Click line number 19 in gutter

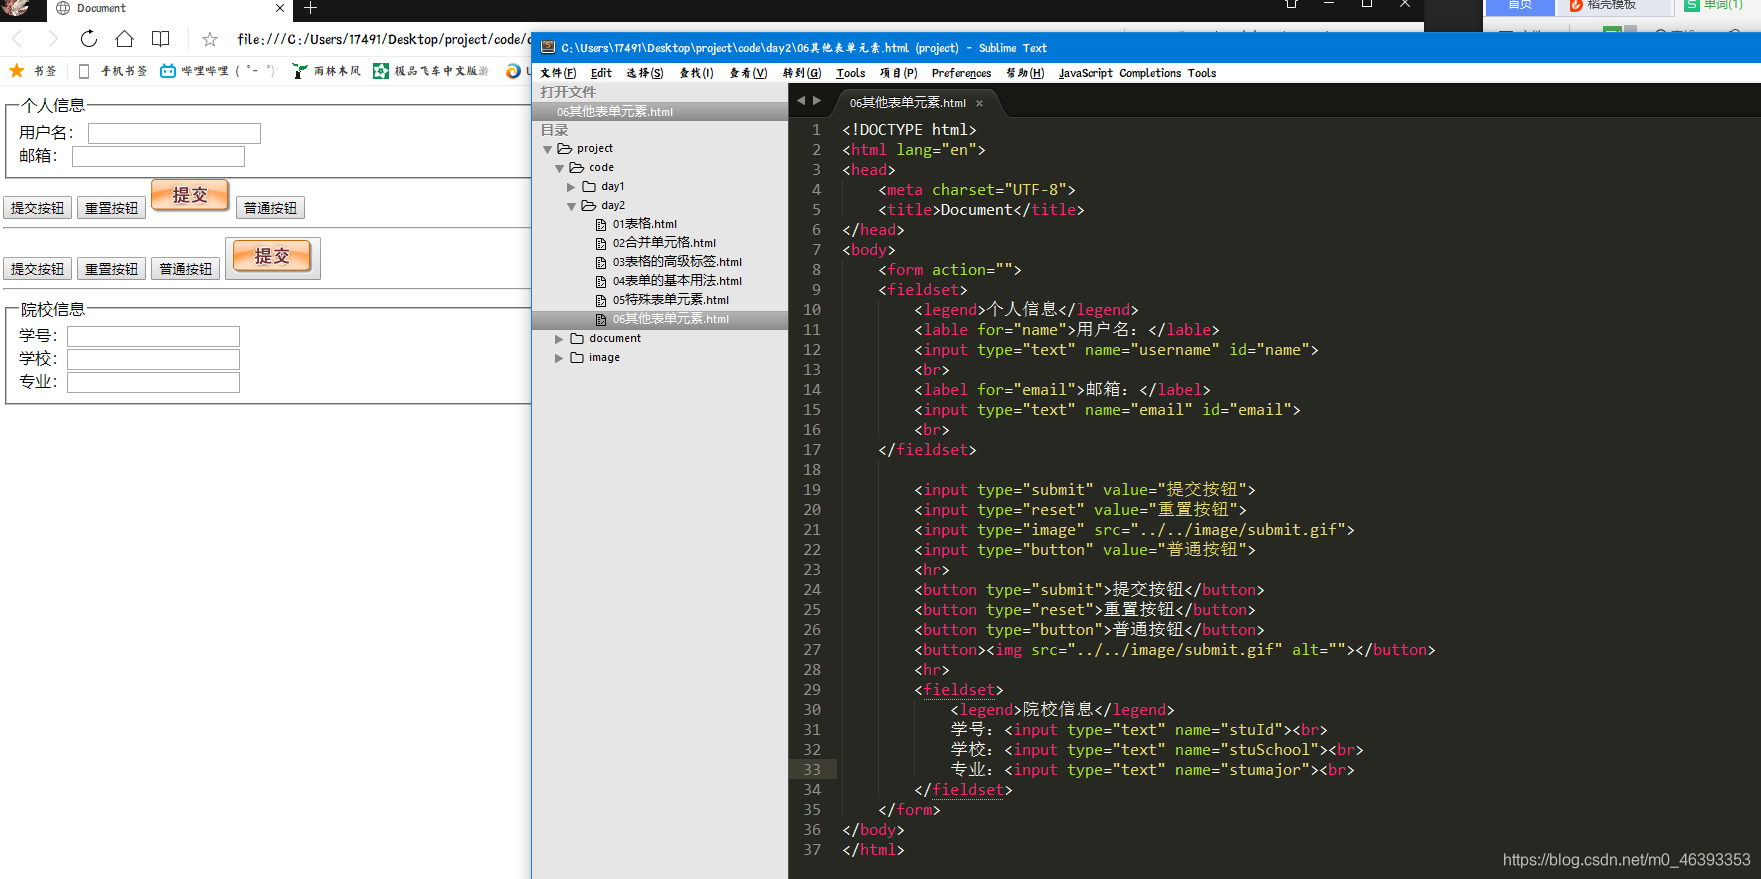pos(812,490)
